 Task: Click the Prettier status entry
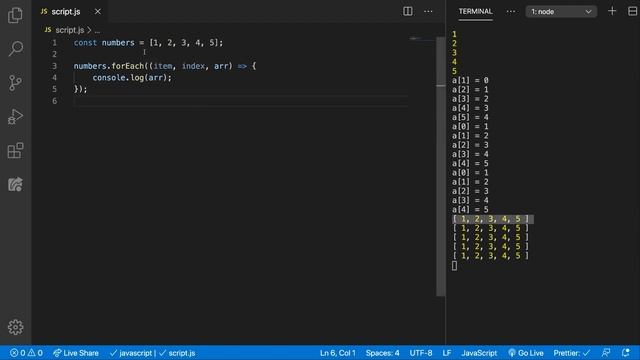pyautogui.click(x=572, y=353)
